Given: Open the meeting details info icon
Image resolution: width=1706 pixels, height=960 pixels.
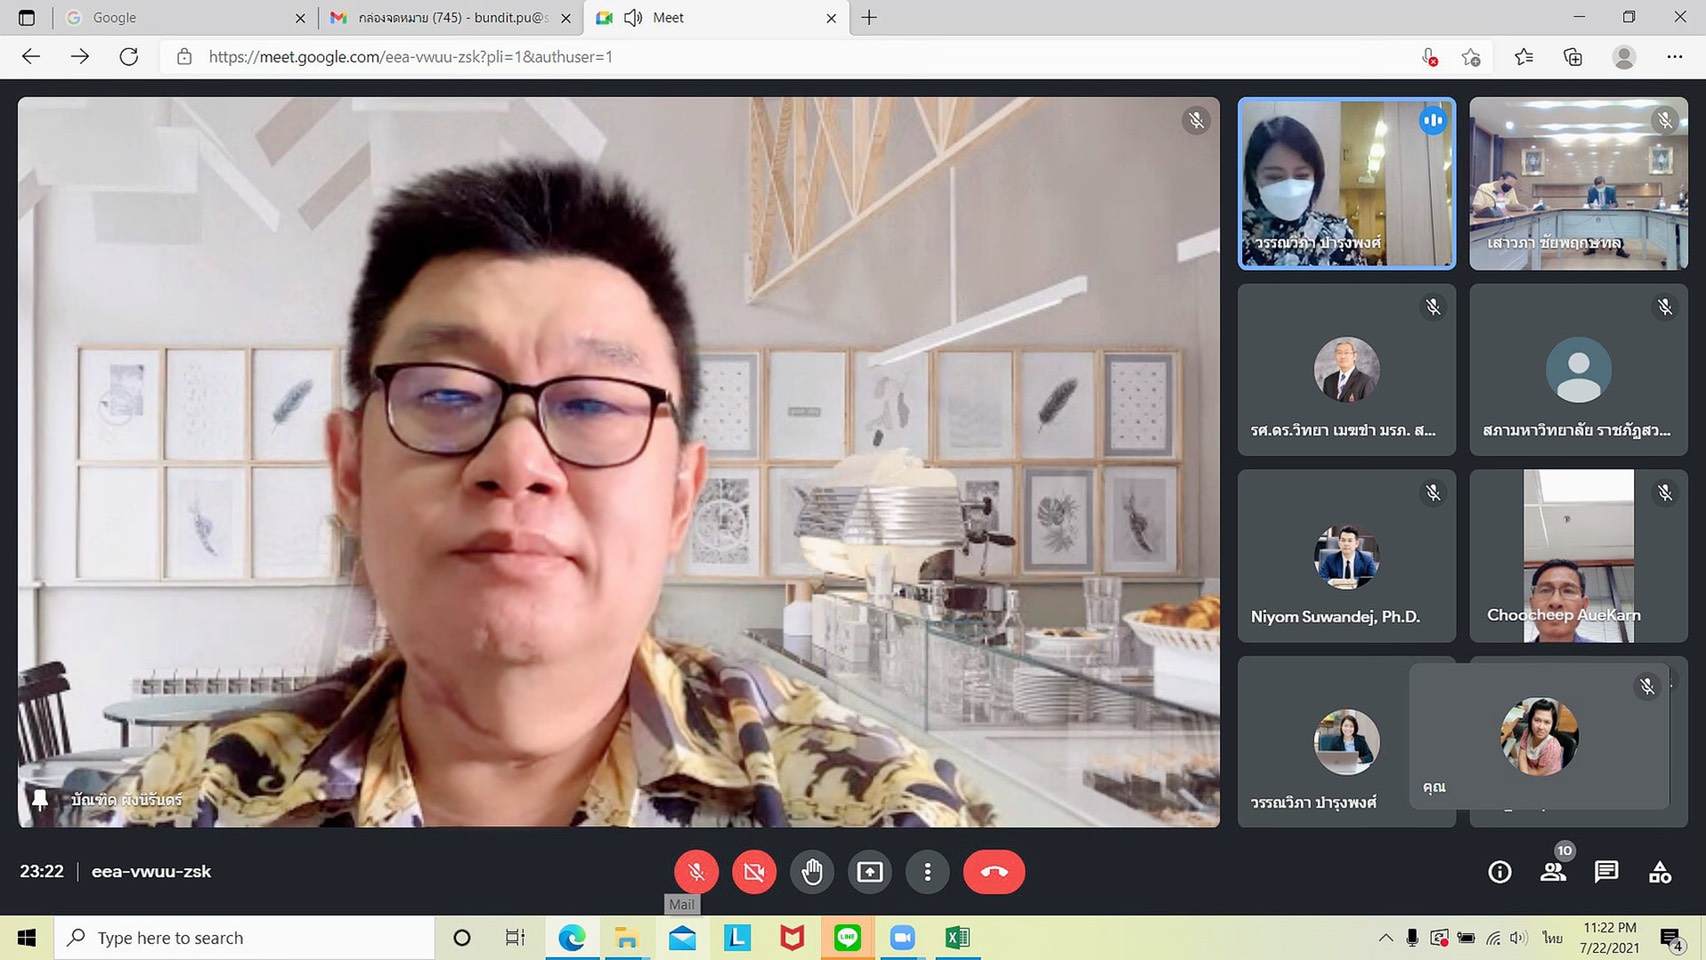Looking at the screenshot, I should [1499, 872].
